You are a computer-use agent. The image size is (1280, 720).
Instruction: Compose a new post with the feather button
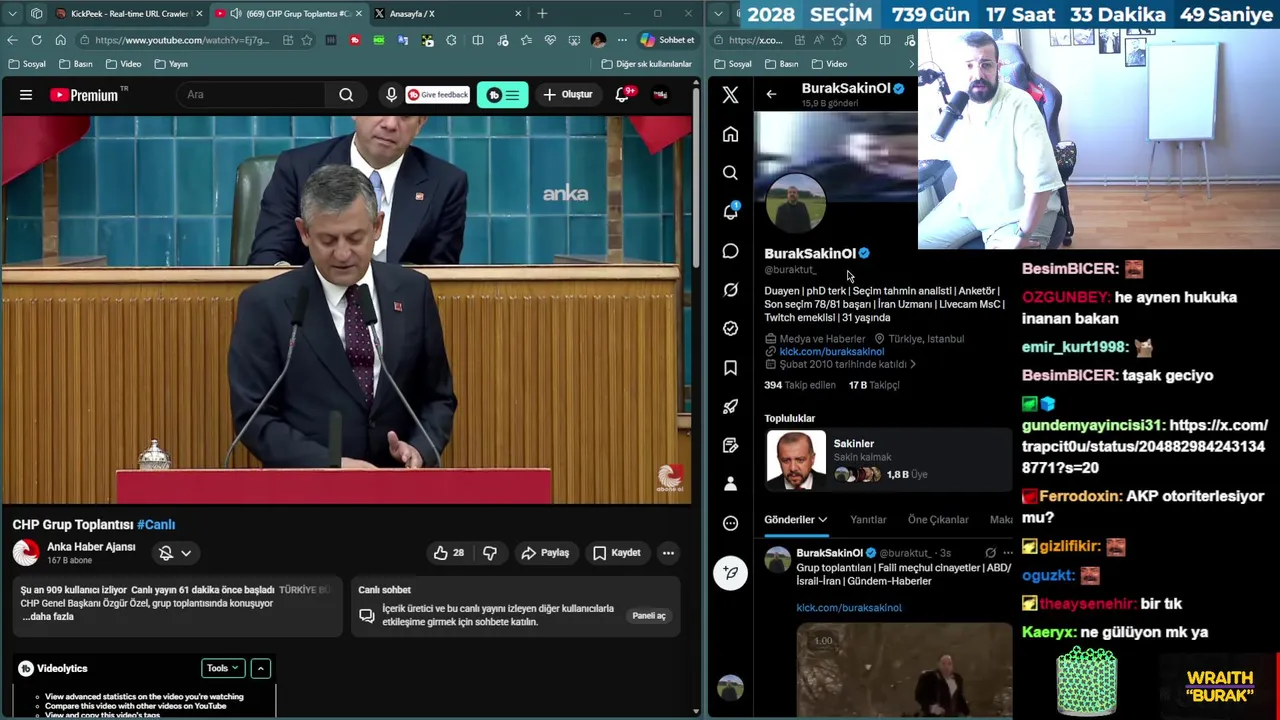(x=730, y=572)
